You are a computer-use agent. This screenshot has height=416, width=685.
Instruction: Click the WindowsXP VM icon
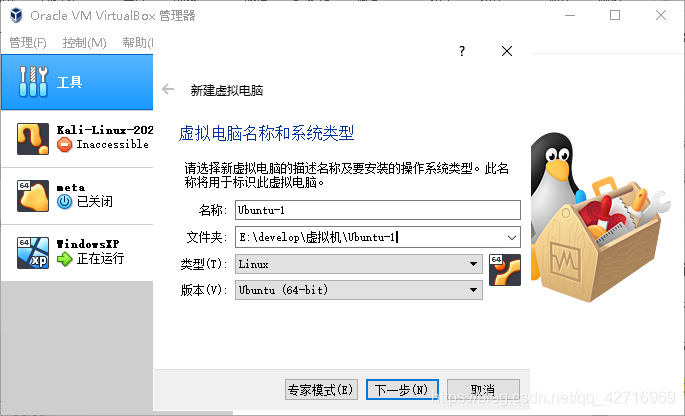pyautogui.click(x=33, y=253)
